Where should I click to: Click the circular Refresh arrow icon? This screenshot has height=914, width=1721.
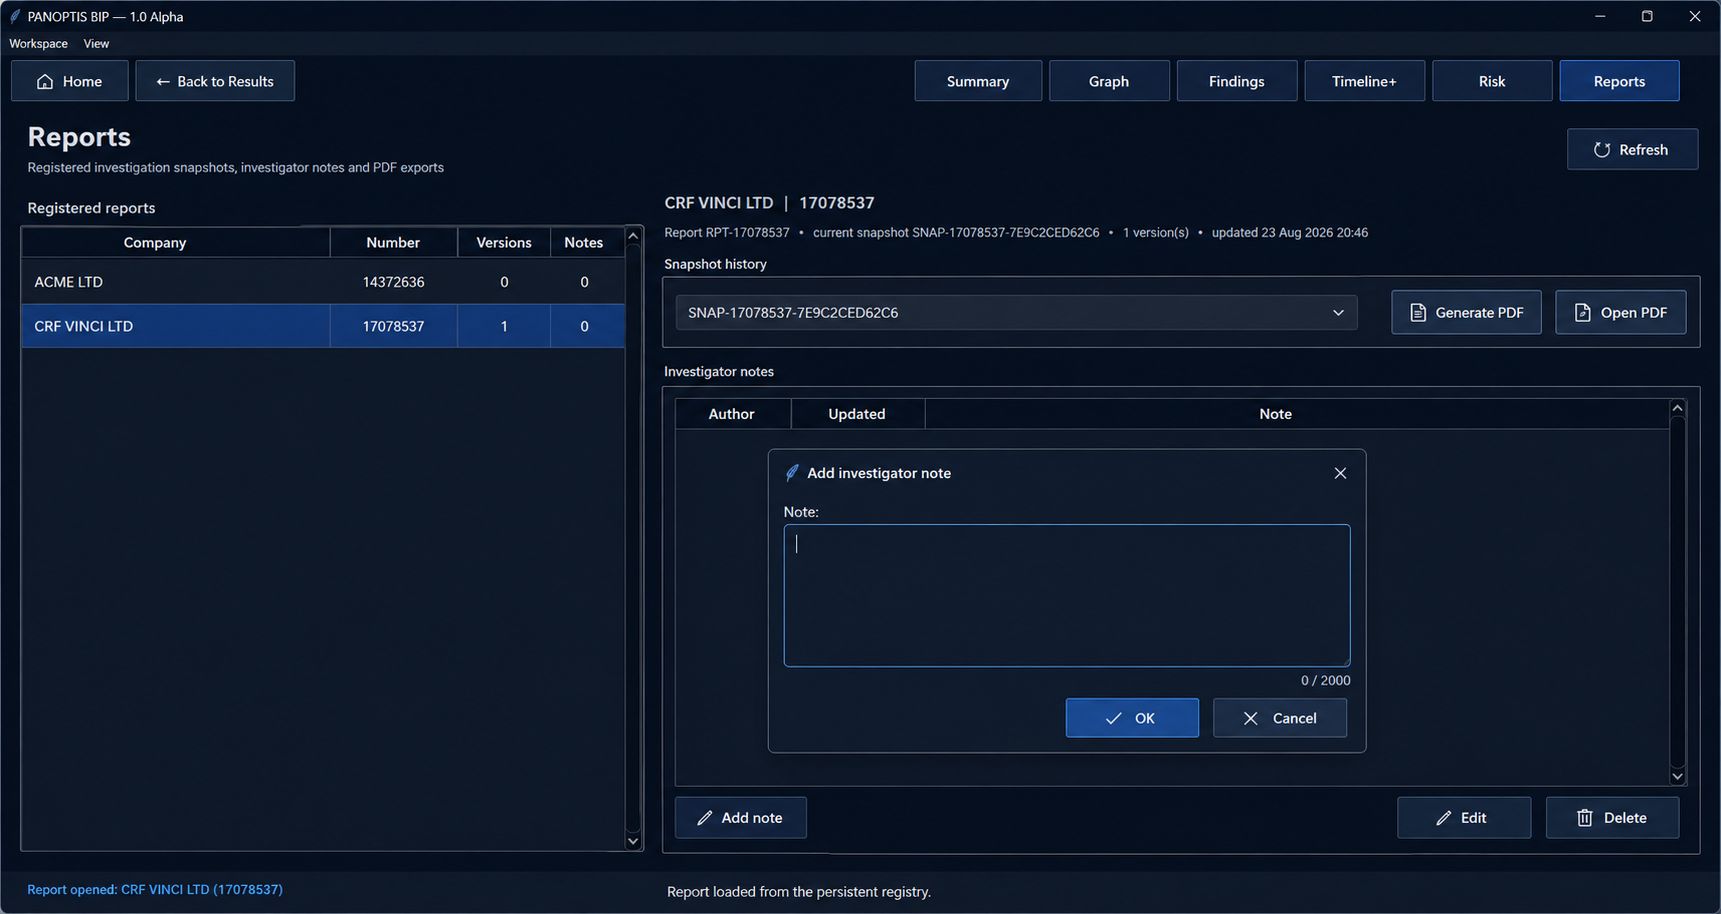tap(1602, 150)
